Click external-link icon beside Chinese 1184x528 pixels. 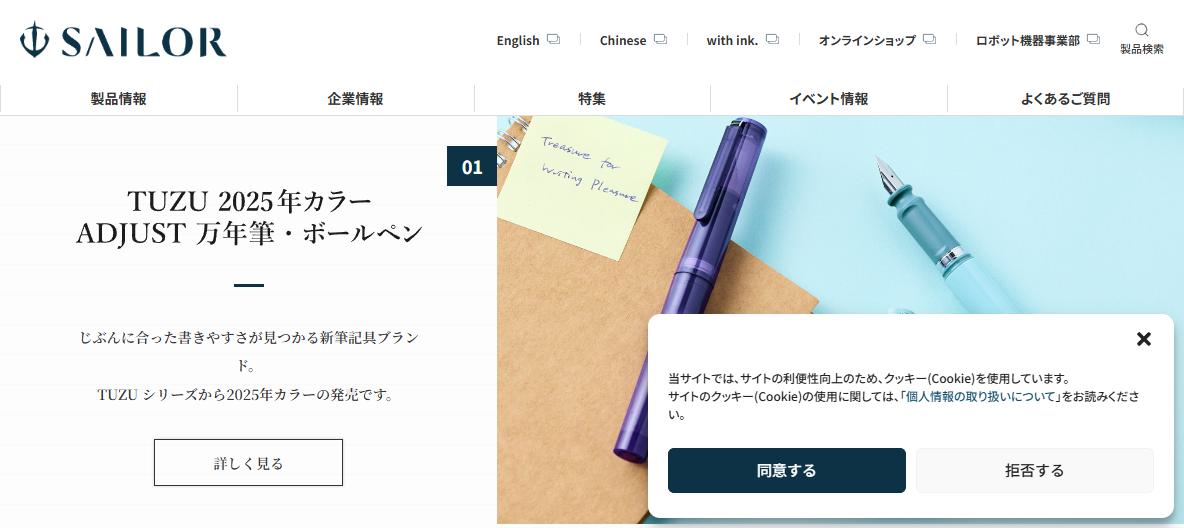(x=660, y=39)
